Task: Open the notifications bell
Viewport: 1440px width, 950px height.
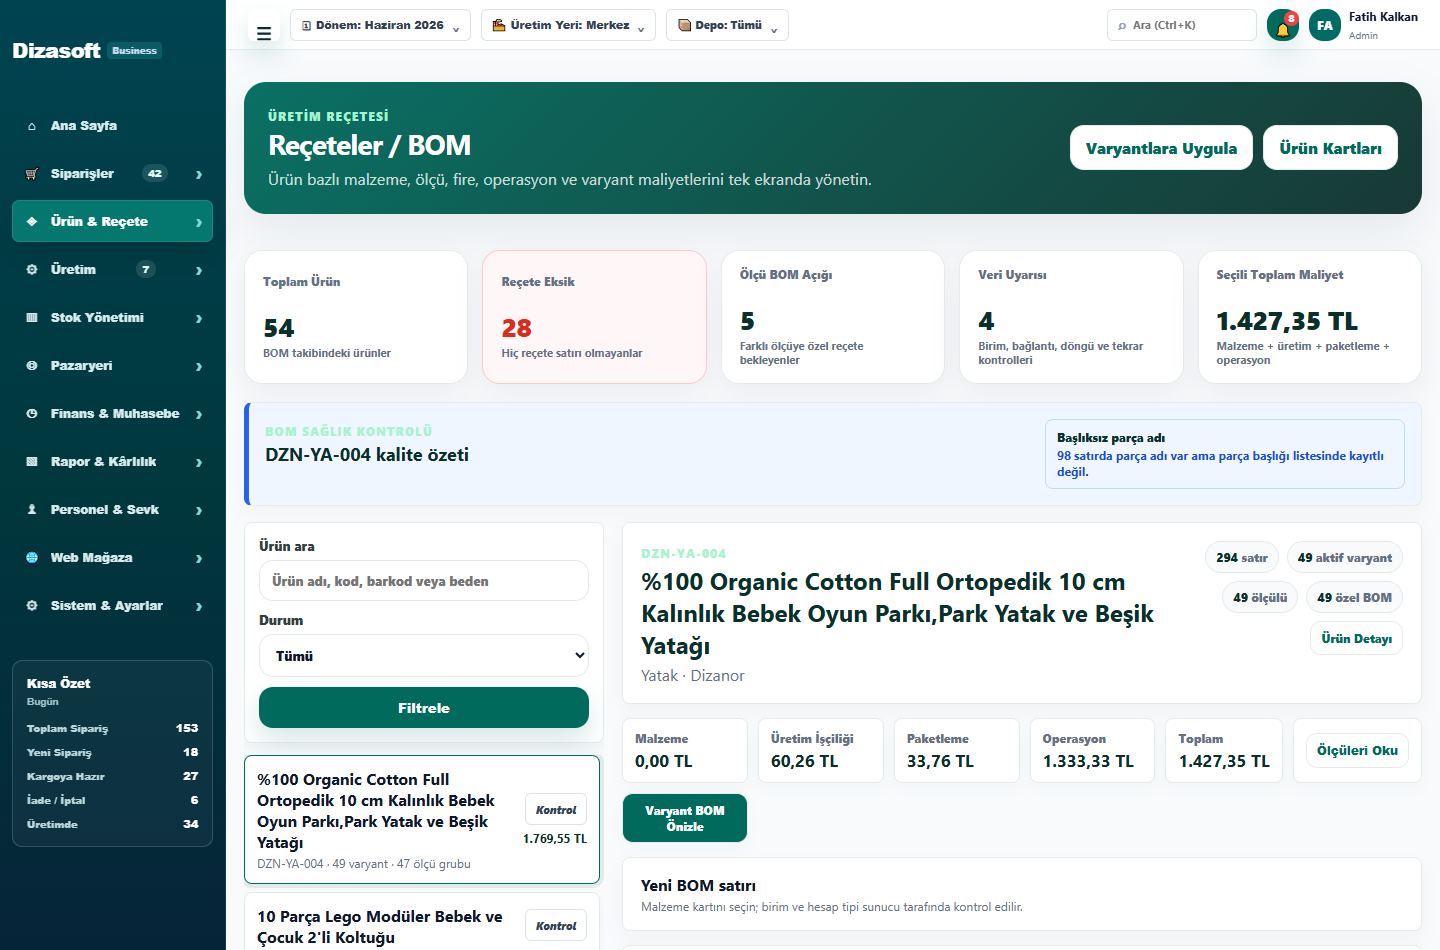Action: [x=1283, y=25]
